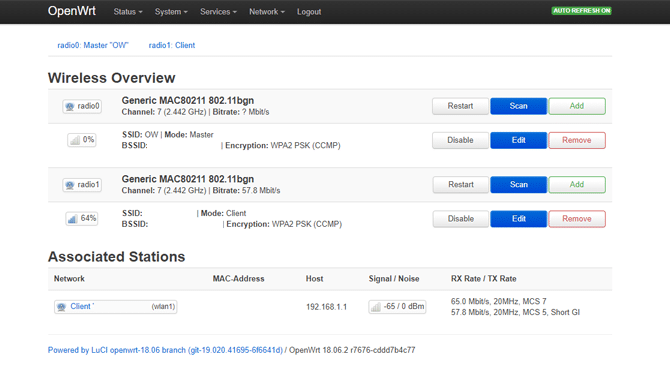The image size is (670, 380).
Task: Disable the Client mode network
Action: coord(461,219)
